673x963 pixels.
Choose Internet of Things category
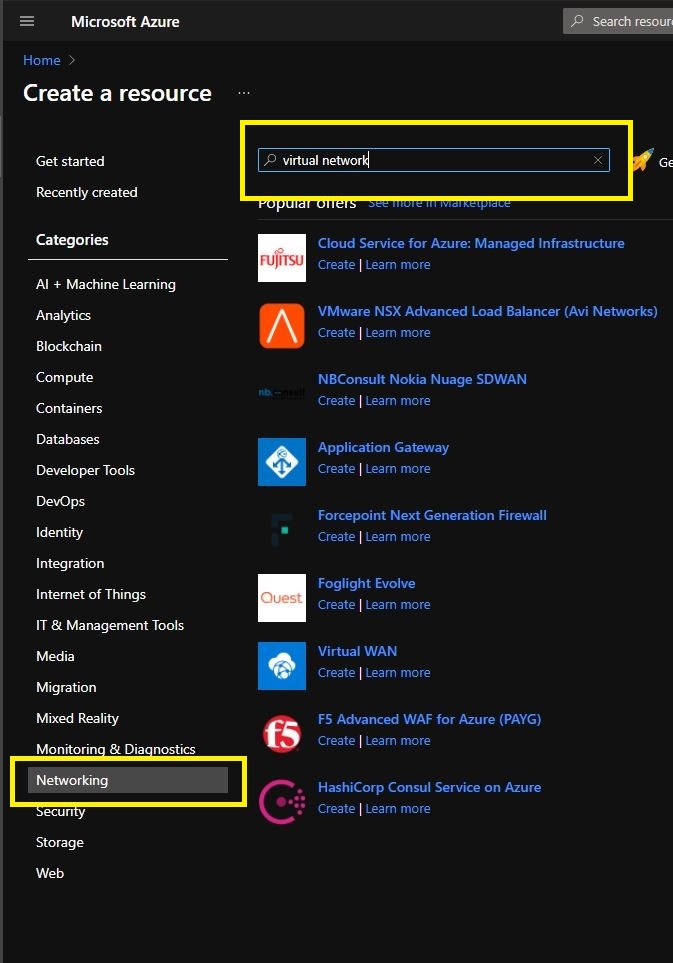point(91,595)
